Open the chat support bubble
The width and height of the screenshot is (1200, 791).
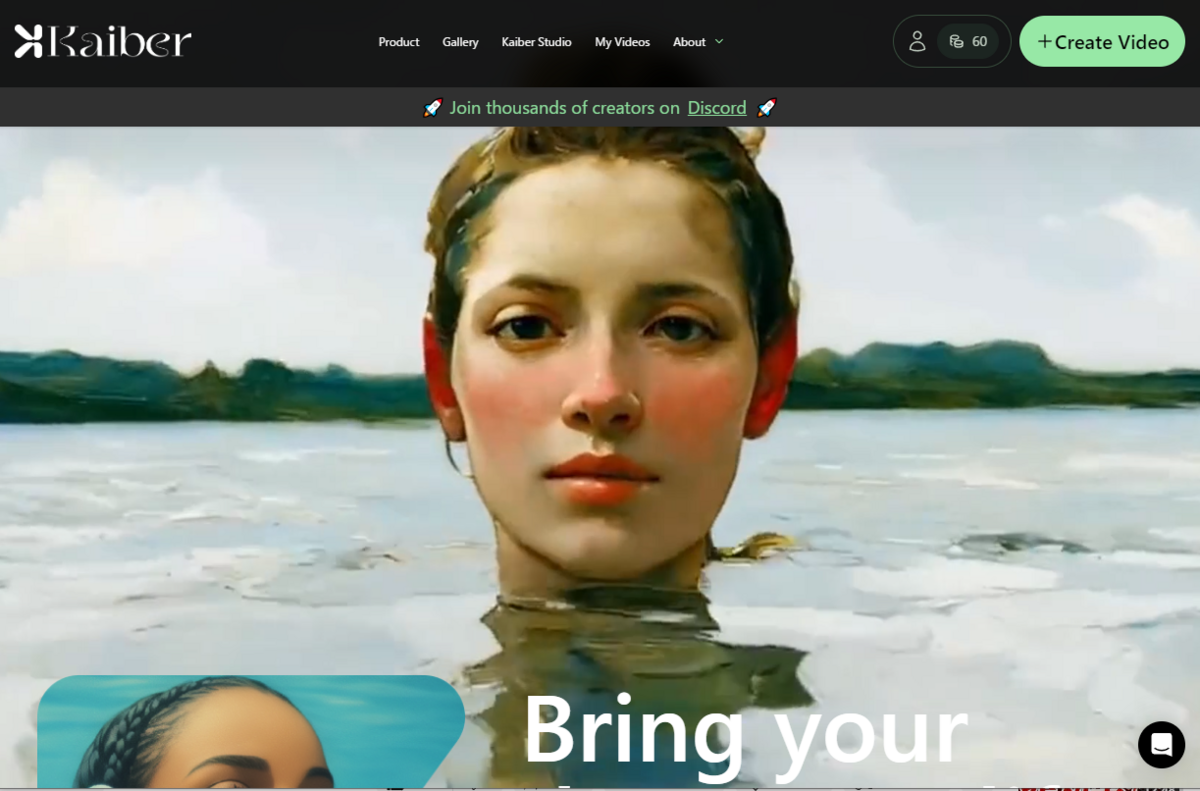tap(1161, 744)
